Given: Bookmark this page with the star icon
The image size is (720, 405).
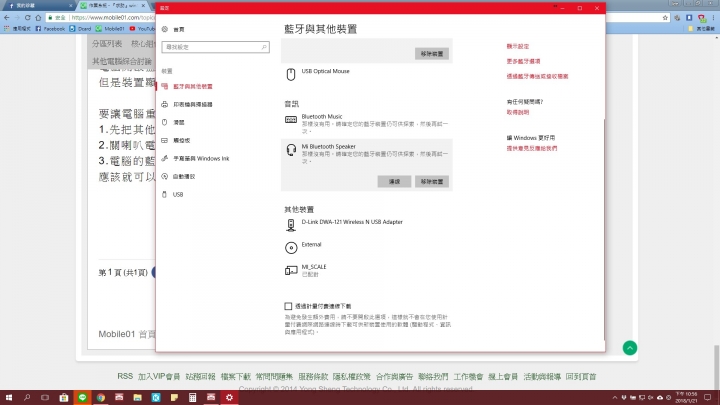Looking at the screenshot, I should (x=665, y=17).
